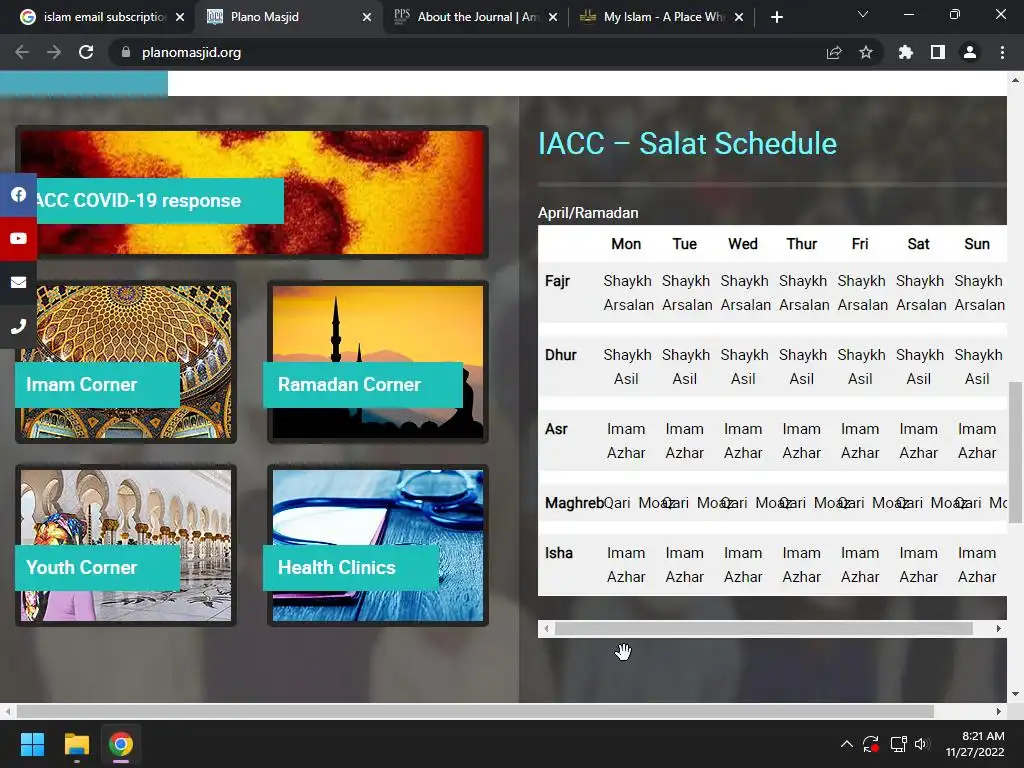This screenshot has height=768, width=1024.
Task: Open the Chrome profile icon
Action: click(970, 52)
